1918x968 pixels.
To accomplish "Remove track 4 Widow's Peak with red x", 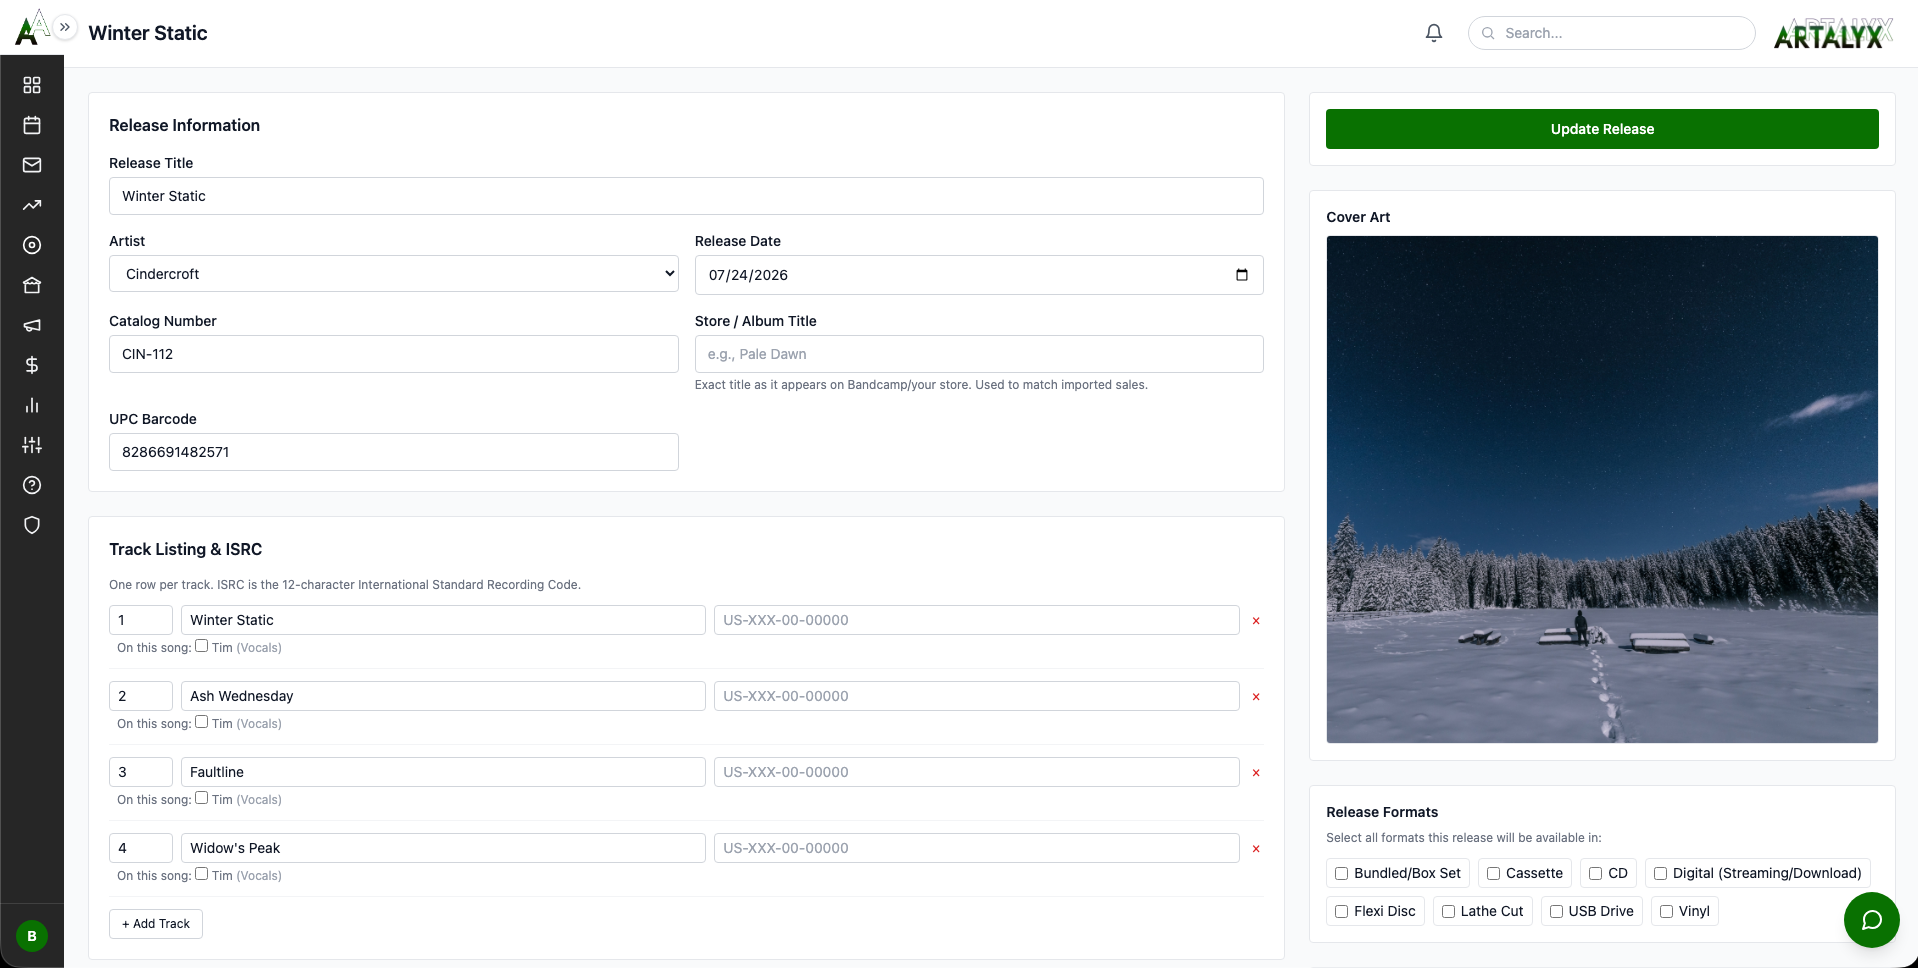I will 1256,849.
